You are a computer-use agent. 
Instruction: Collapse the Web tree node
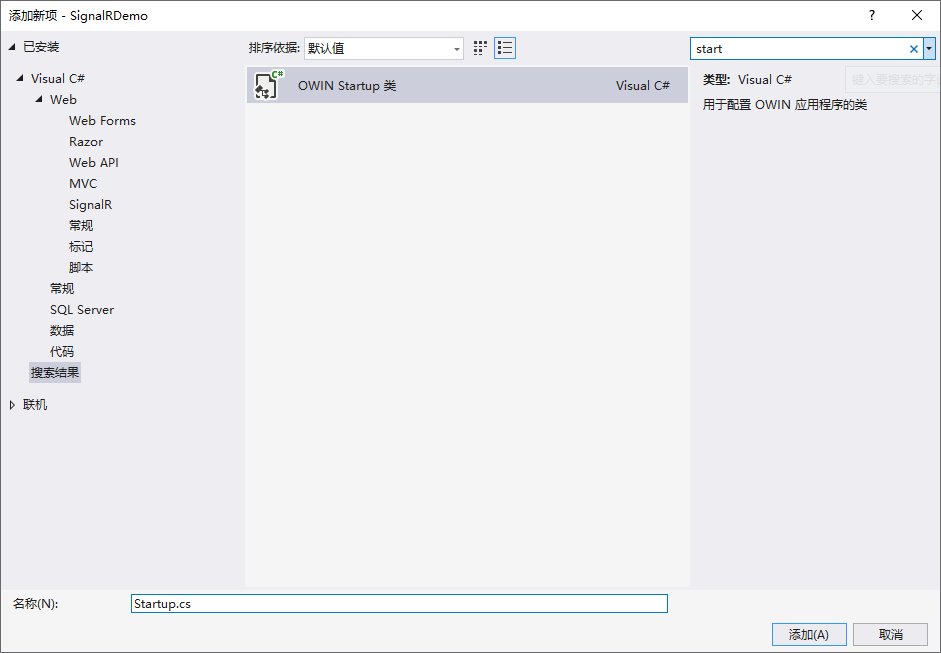click(39, 100)
